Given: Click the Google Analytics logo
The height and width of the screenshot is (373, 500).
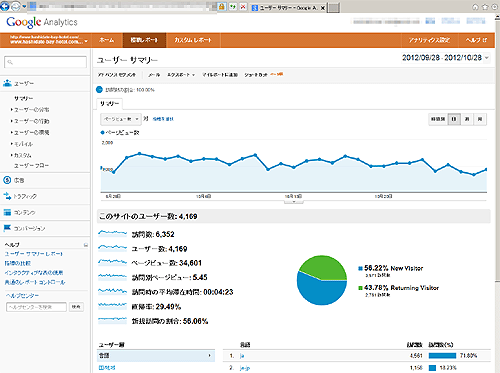Looking at the screenshot, I should [42, 22].
